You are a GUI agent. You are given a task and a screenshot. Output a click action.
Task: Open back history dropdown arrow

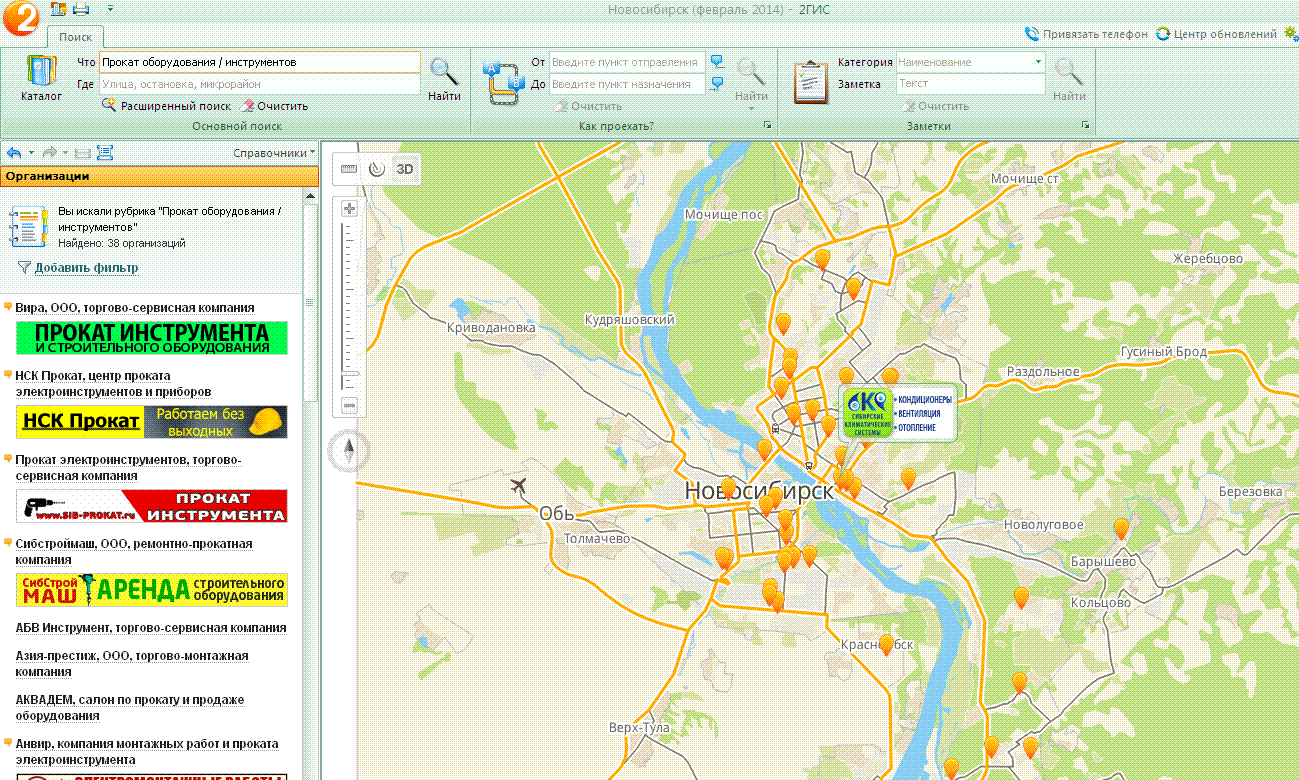(31, 153)
